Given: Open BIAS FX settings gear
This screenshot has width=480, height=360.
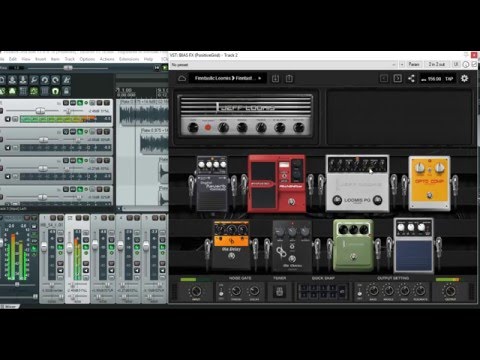Looking at the screenshot, I should 464,78.
